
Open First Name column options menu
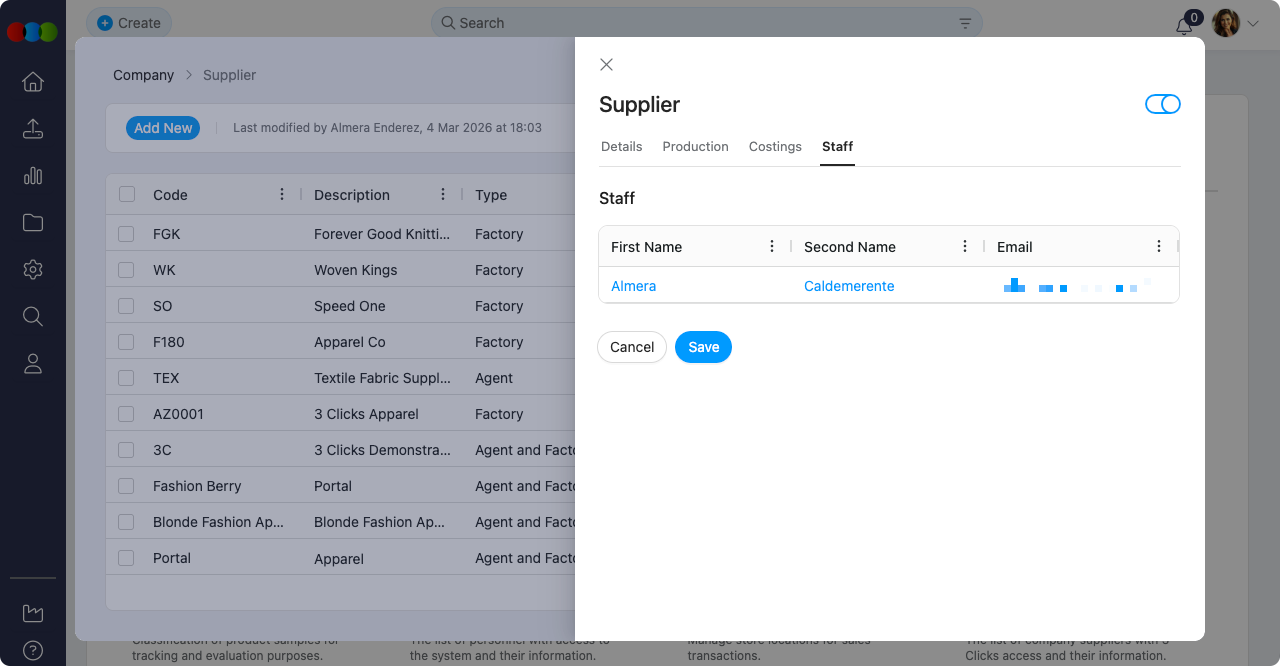(x=771, y=246)
